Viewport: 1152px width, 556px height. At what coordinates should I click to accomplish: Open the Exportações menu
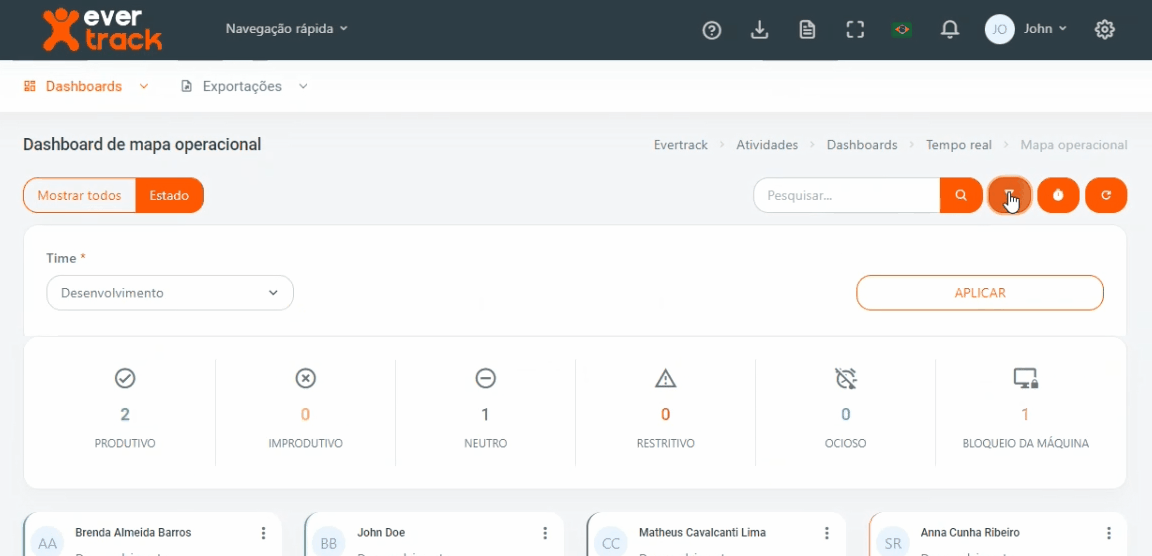pyautogui.click(x=244, y=87)
